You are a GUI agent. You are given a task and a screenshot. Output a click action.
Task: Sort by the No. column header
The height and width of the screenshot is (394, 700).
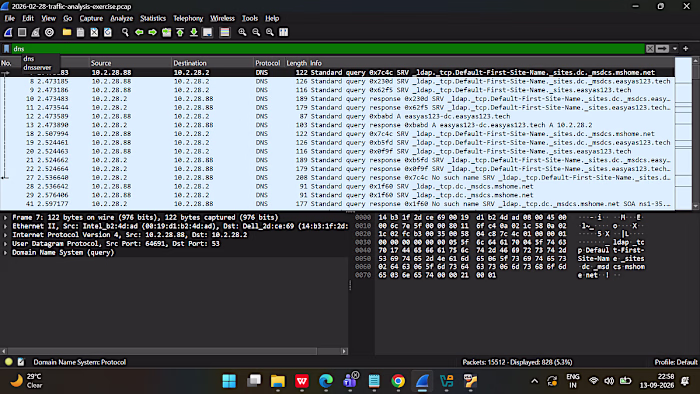coord(6,63)
